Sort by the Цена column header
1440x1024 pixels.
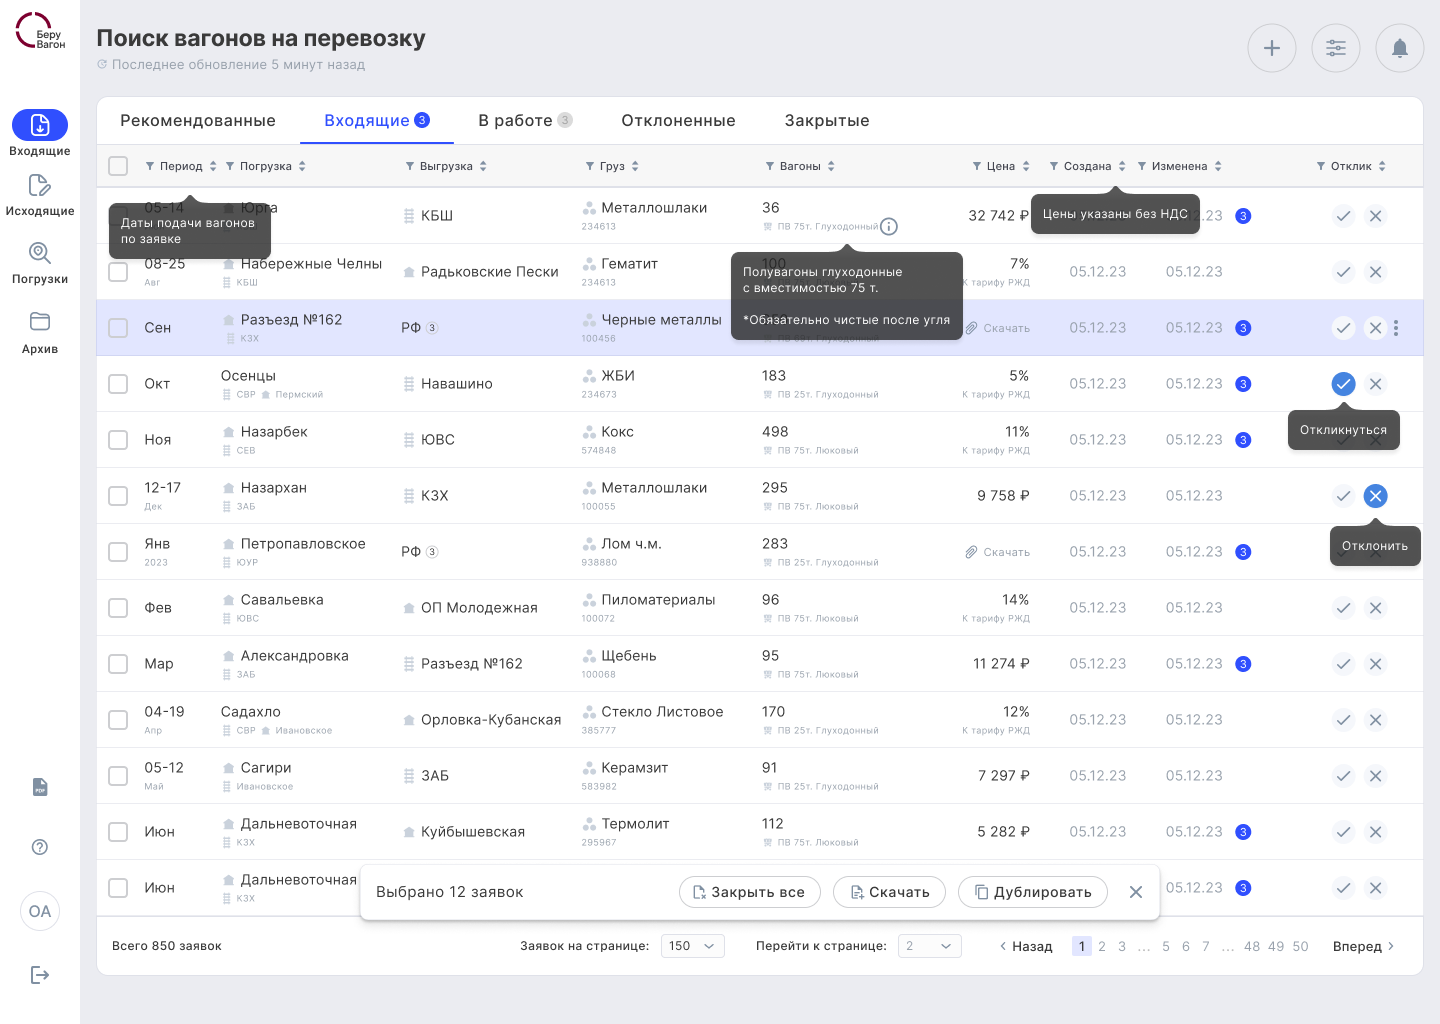tap(1001, 166)
